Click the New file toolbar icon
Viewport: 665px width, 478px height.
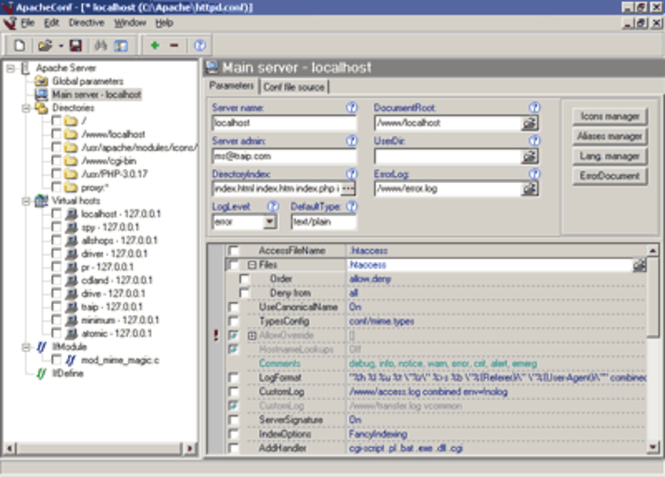click(x=20, y=45)
